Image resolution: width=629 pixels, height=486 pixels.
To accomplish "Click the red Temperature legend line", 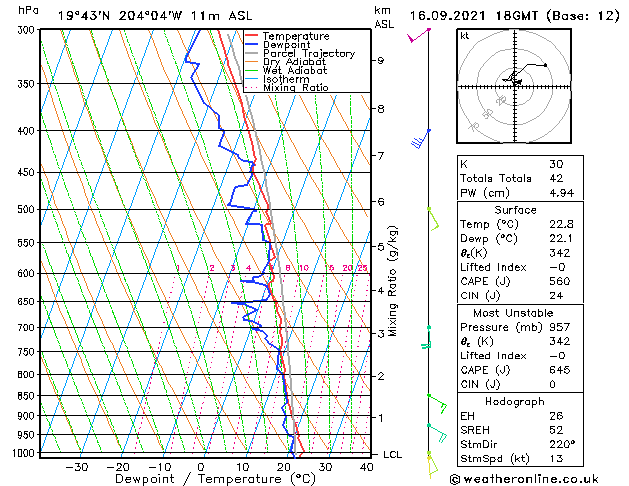I will [x=251, y=36].
